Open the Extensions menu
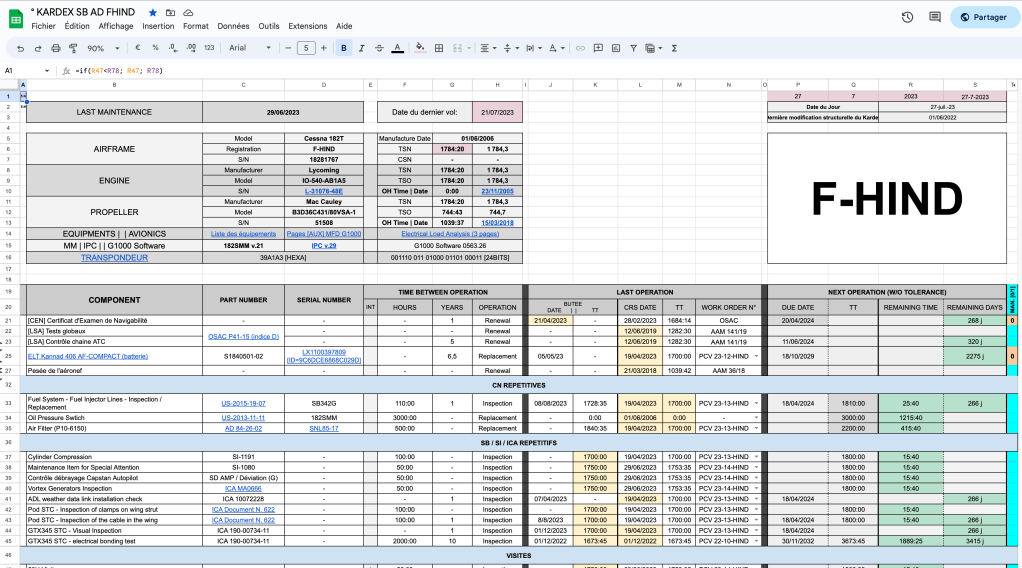The height and width of the screenshot is (568, 1022). pyautogui.click(x=307, y=26)
